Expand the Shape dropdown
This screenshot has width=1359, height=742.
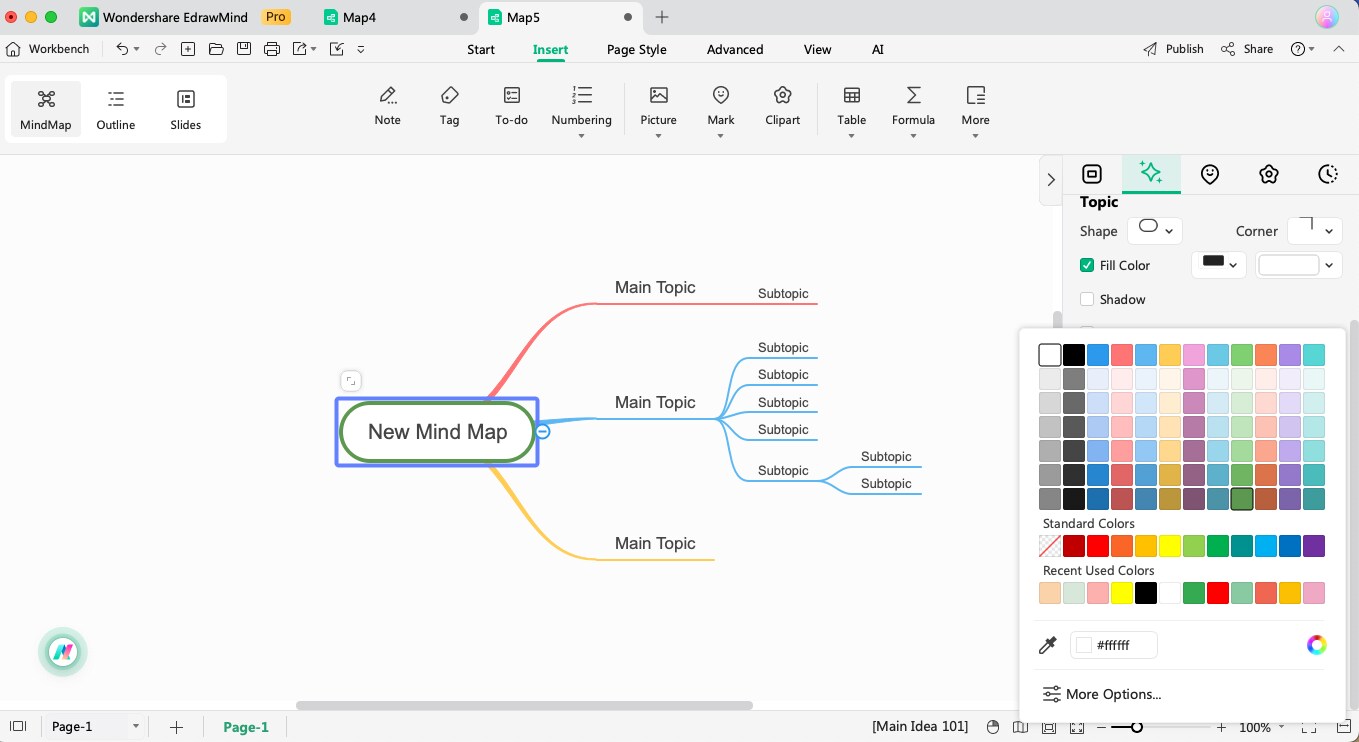tap(1155, 230)
